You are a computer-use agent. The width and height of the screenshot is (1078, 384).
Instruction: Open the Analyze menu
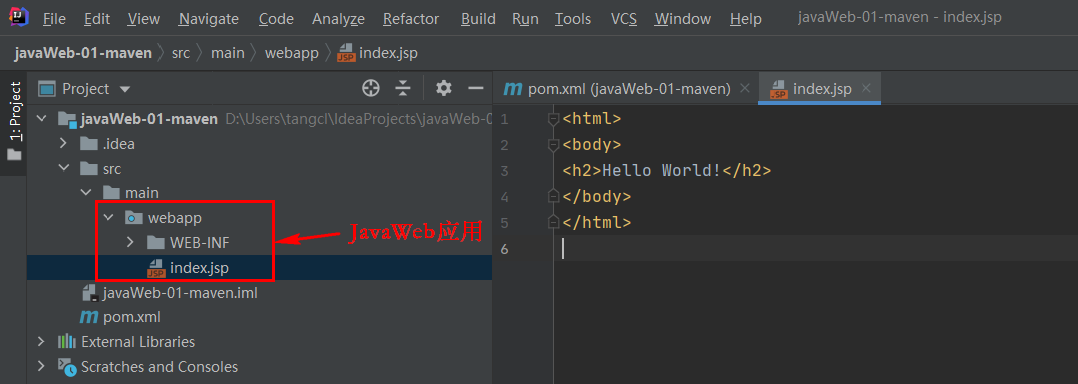pyautogui.click(x=338, y=19)
